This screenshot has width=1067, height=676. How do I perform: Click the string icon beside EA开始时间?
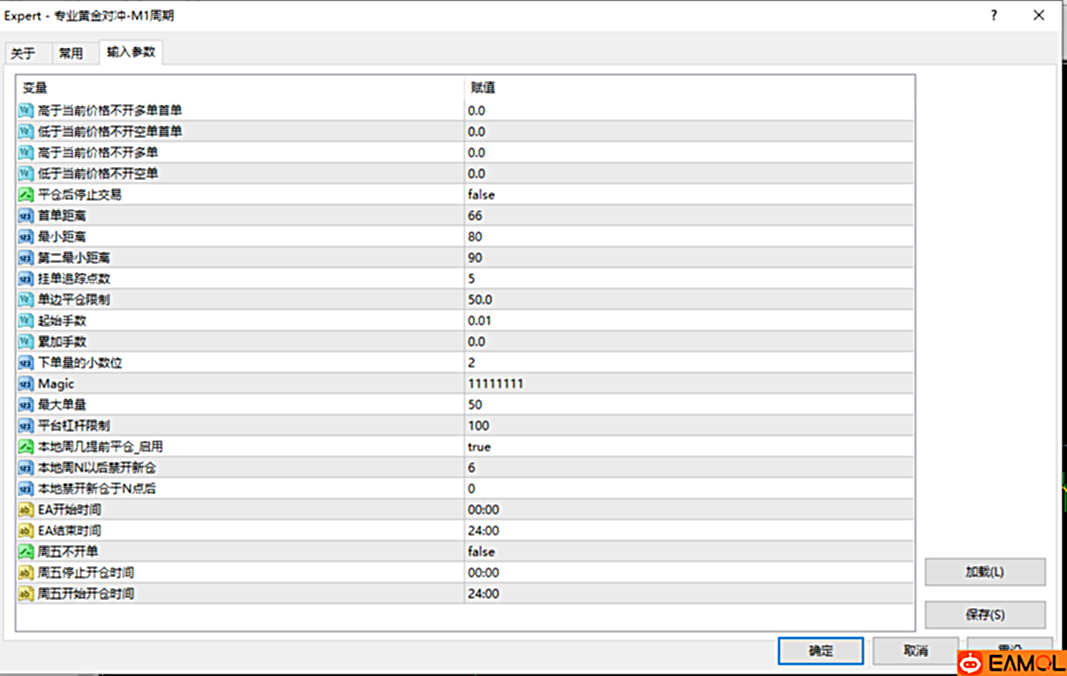pyautogui.click(x=27, y=510)
